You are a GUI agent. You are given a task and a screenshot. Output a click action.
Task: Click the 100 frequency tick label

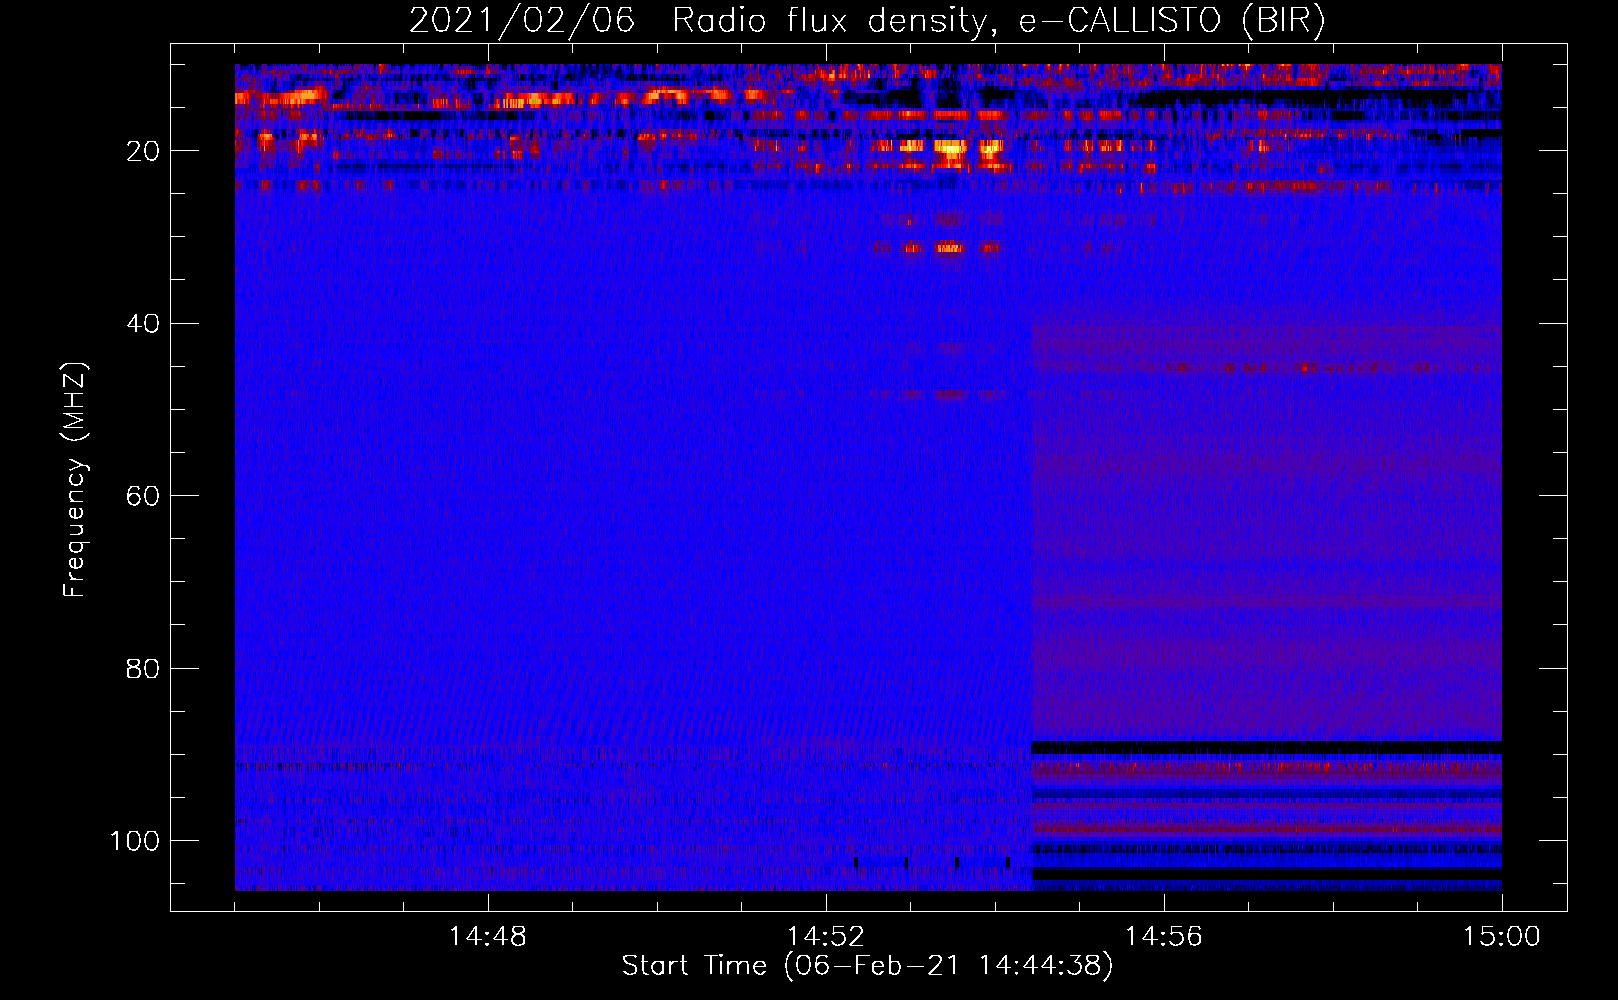tap(134, 841)
